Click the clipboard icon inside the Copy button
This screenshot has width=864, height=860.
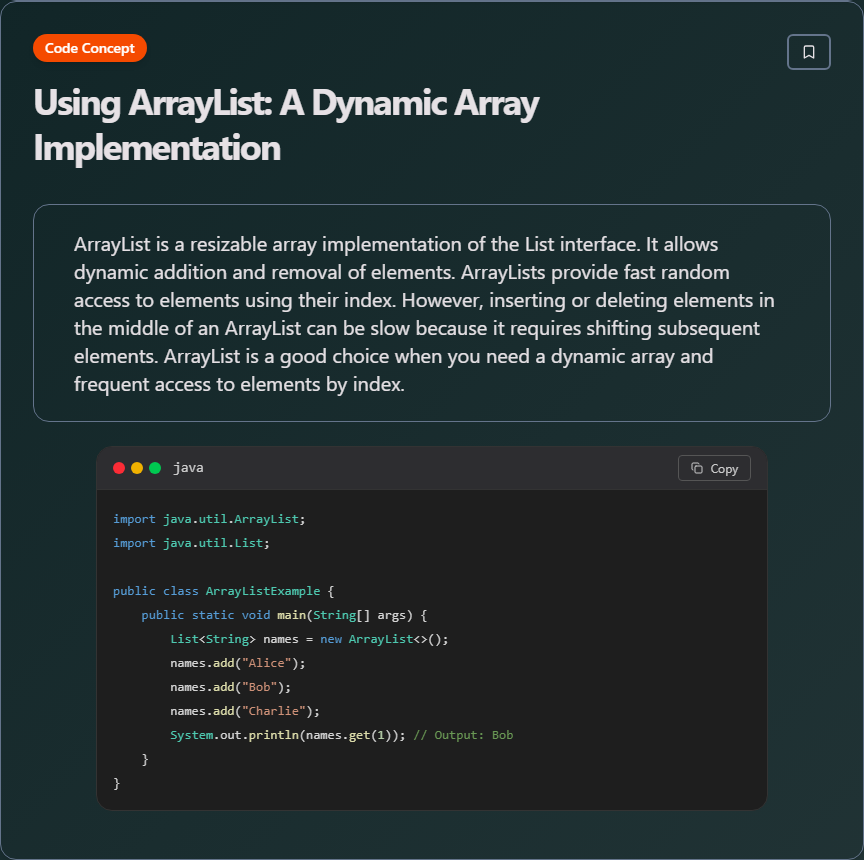pos(698,468)
